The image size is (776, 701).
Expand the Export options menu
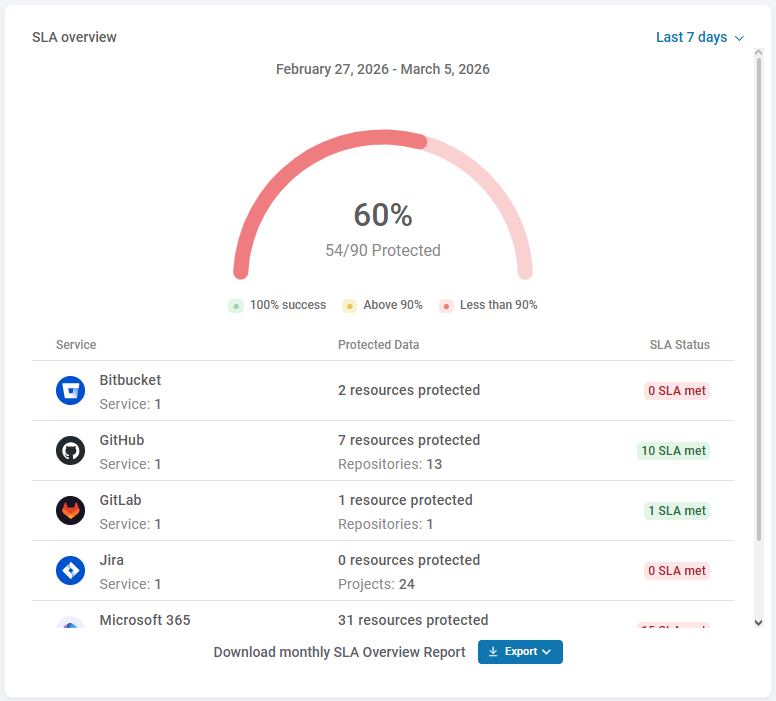click(521, 652)
